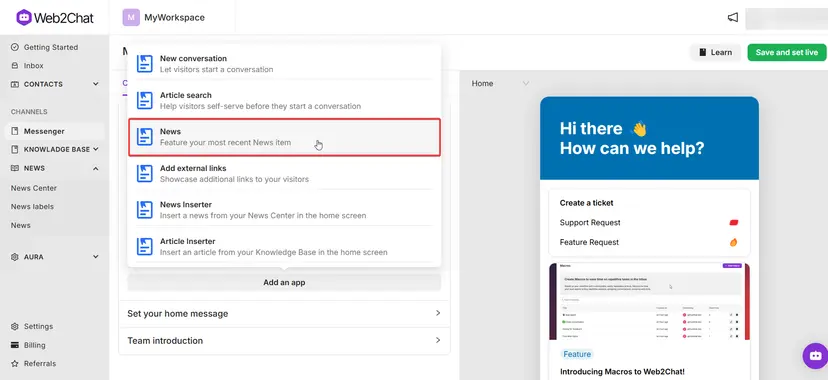Click the New conversation app icon

[145, 63]
